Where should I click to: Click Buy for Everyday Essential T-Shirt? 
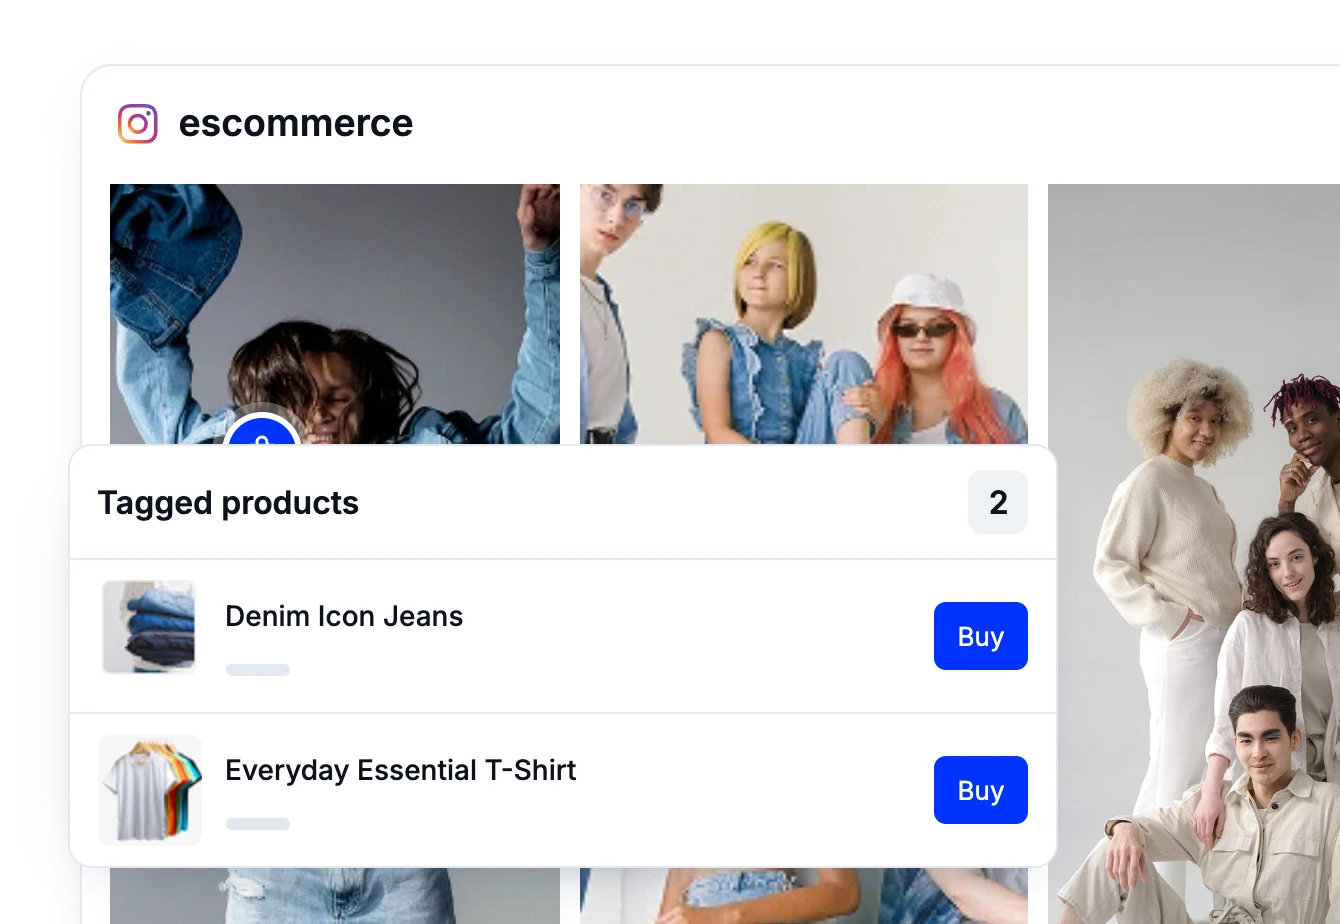coord(980,790)
